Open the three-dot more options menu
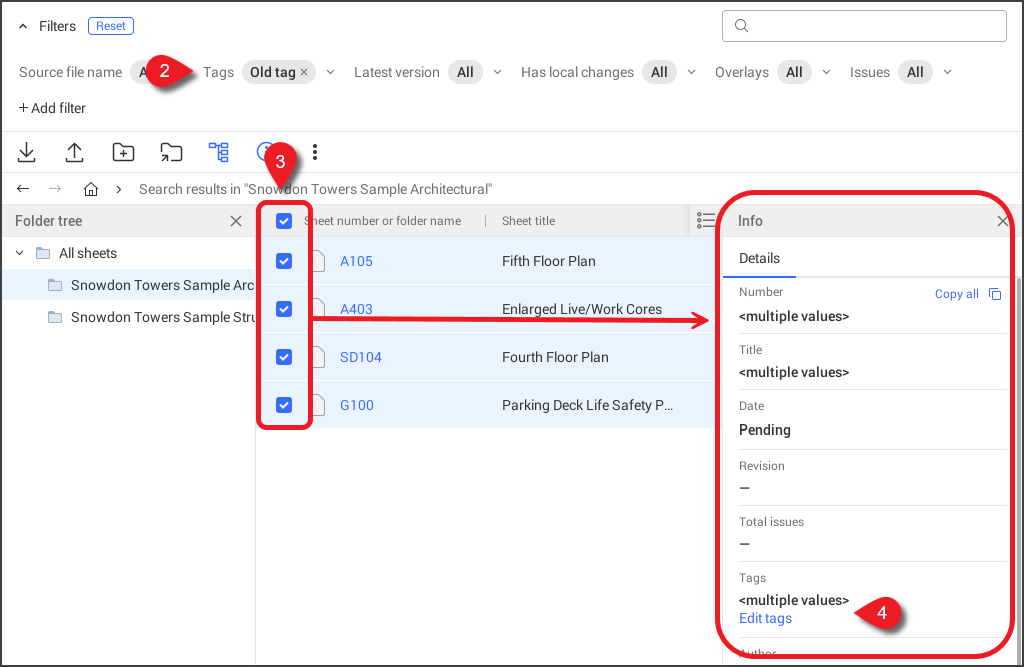The image size is (1024, 667). (x=315, y=152)
